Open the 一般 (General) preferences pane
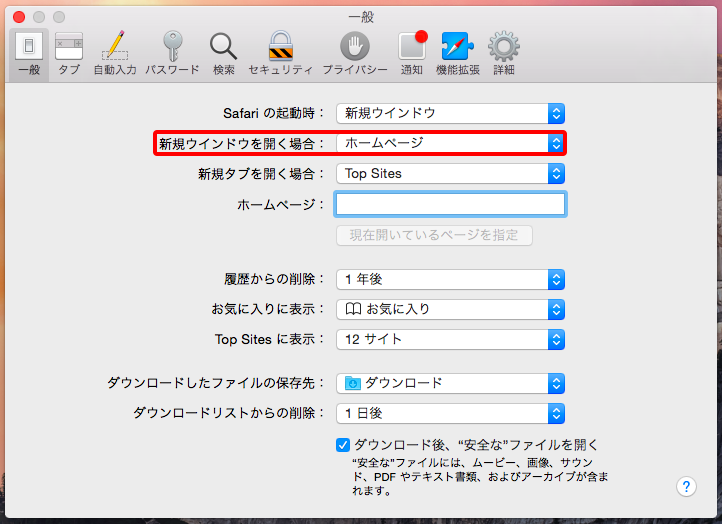Viewport: 722px width, 524px height. (29, 54)
